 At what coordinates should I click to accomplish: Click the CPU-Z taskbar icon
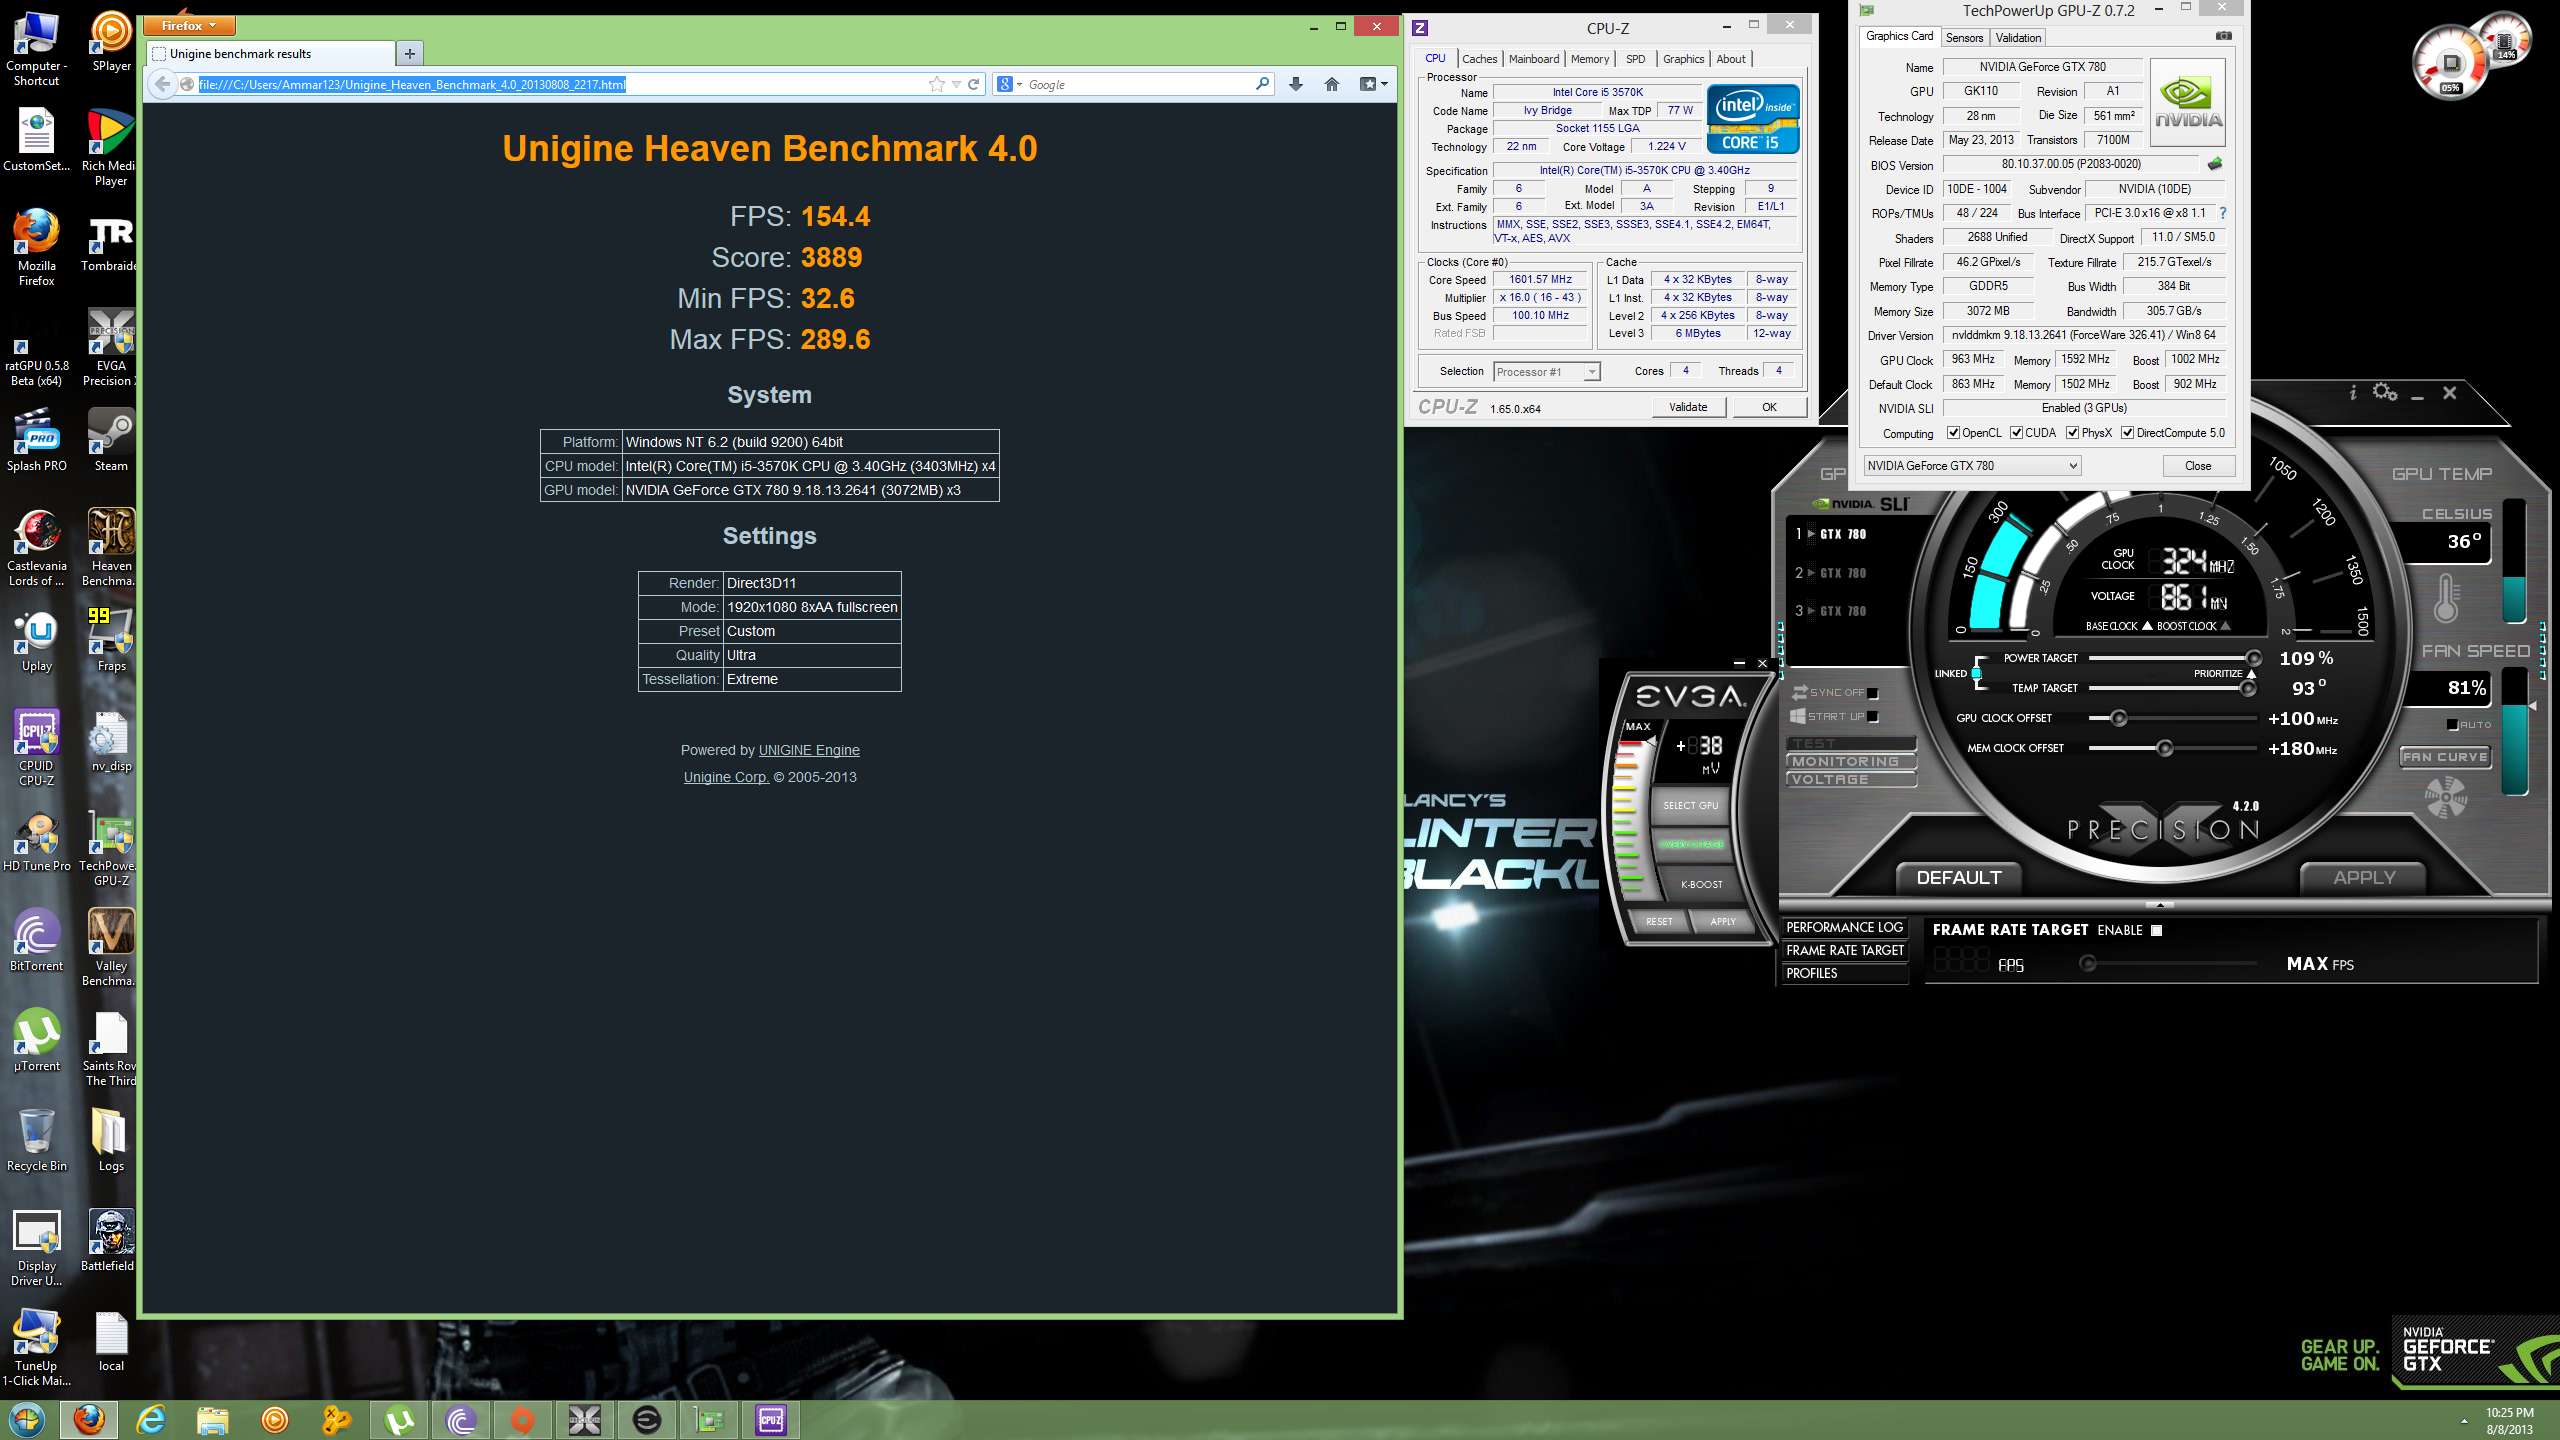pos(771,1420)
